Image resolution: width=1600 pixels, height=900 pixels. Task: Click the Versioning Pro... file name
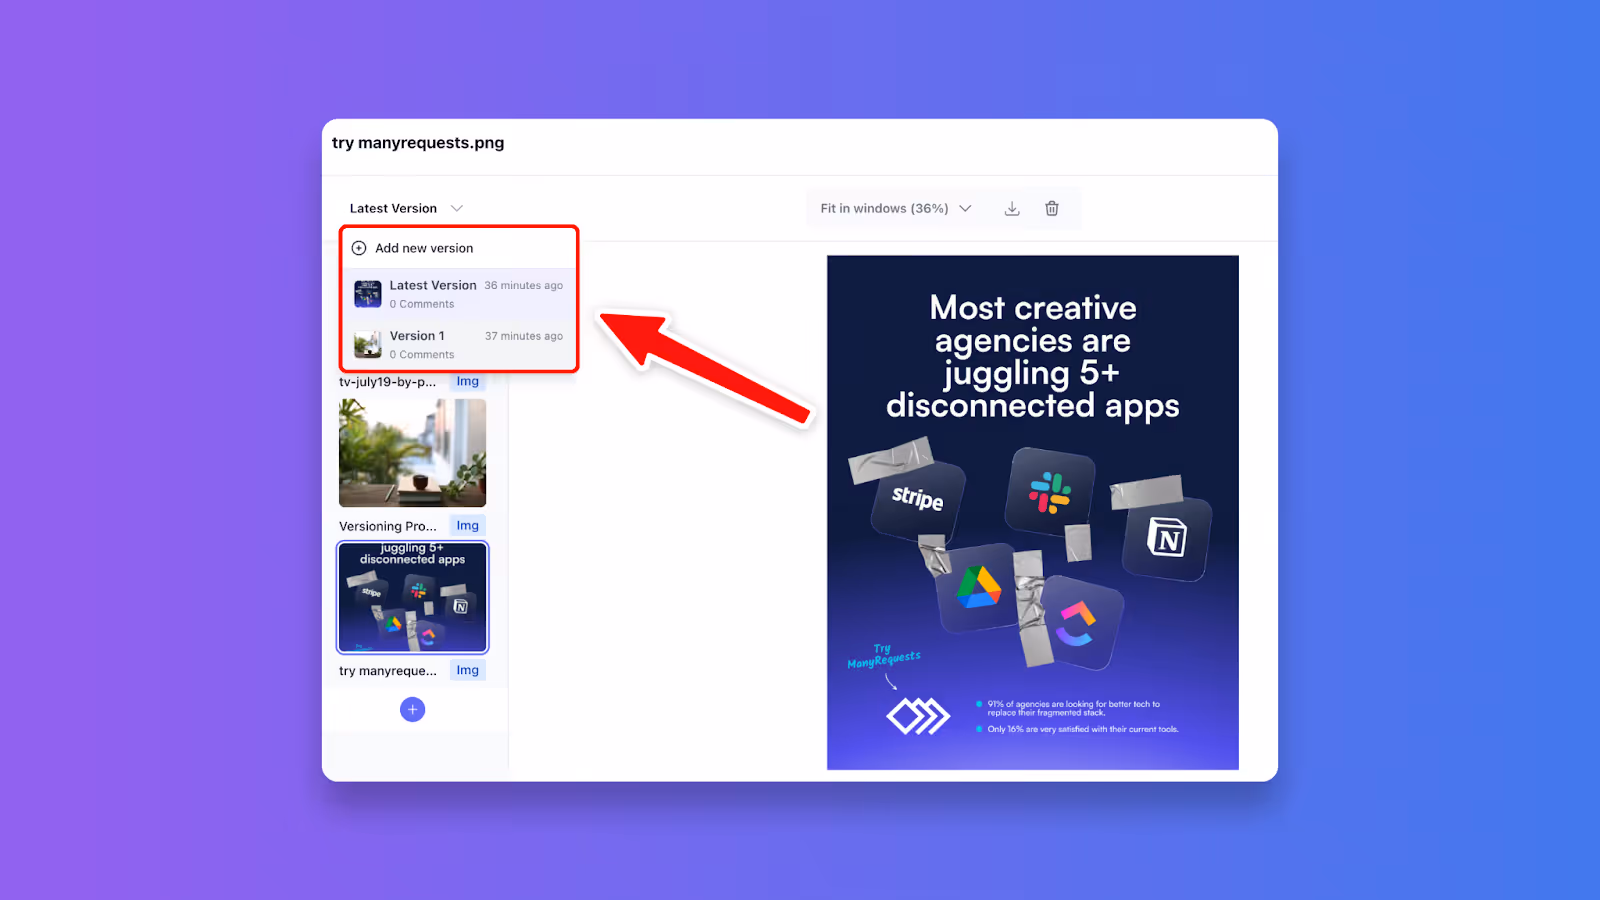click(x=388, y=526)
